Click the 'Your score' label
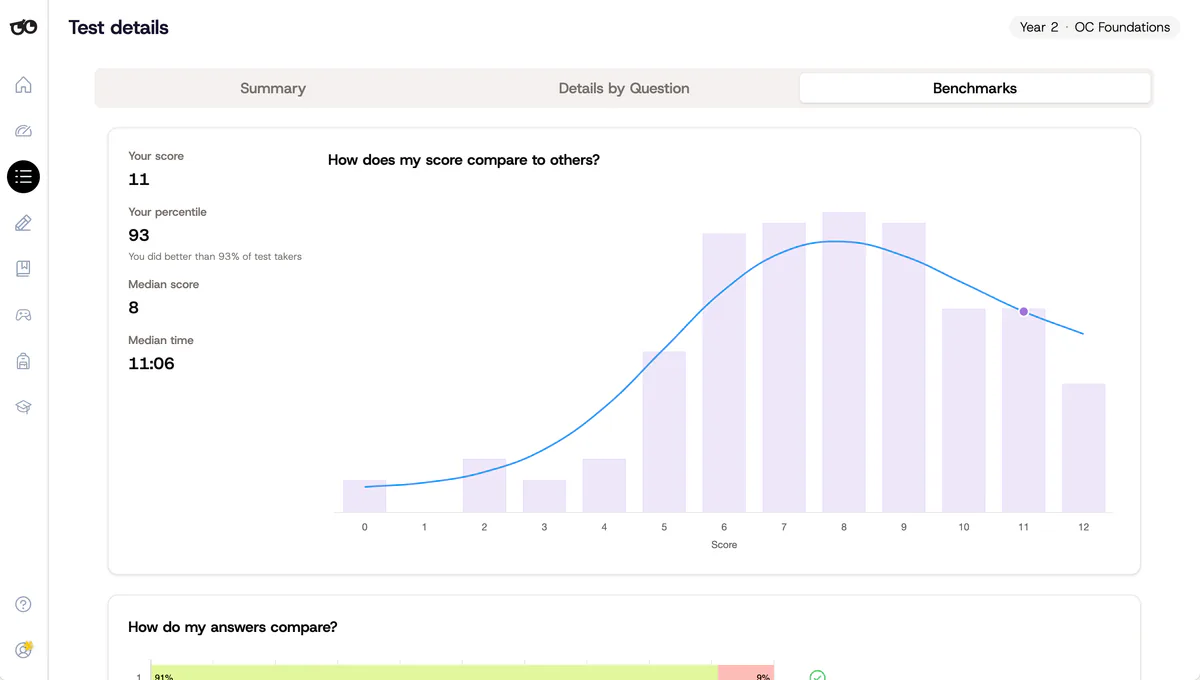 (x=156, y=156)
